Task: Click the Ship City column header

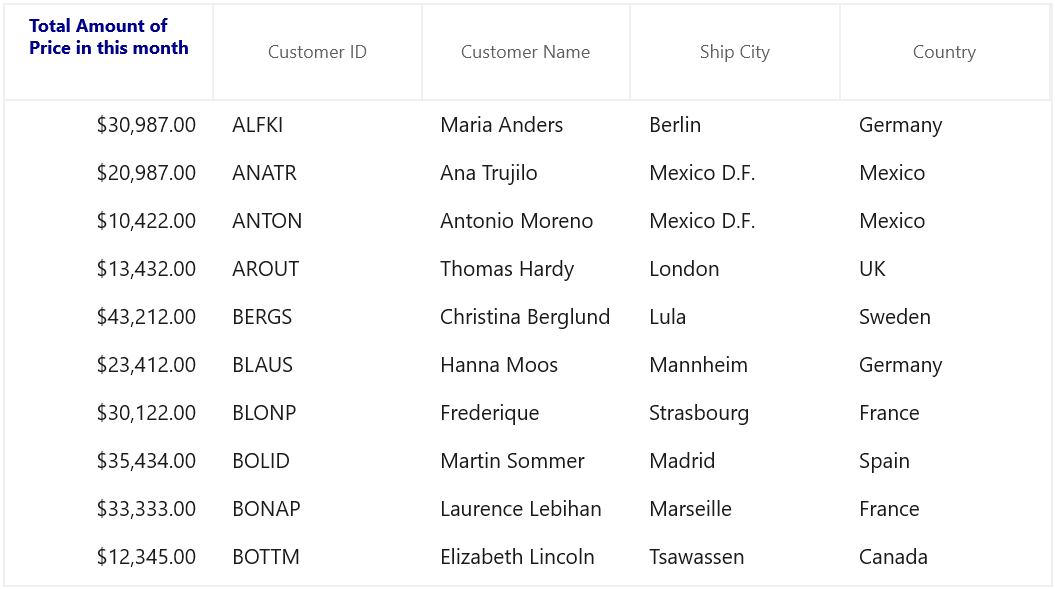Action: click(x=735, y=52)
